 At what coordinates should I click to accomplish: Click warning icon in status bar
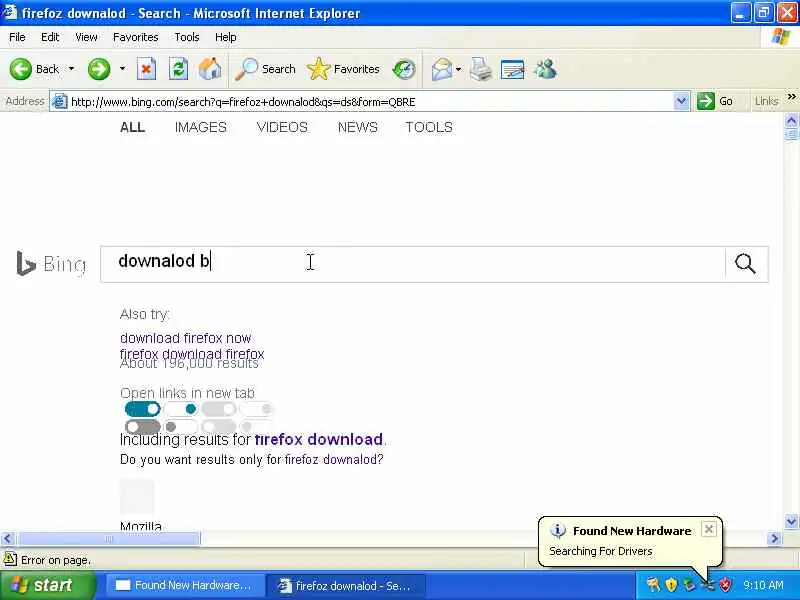point(10,559)
